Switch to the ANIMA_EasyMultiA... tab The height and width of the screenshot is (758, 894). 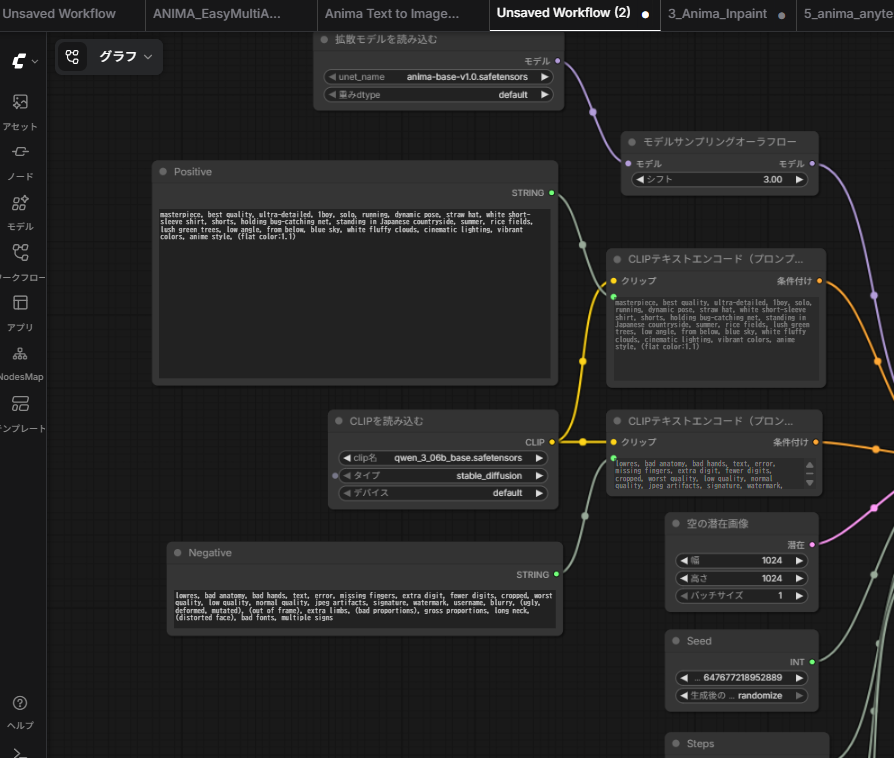[x=217, y=14]
